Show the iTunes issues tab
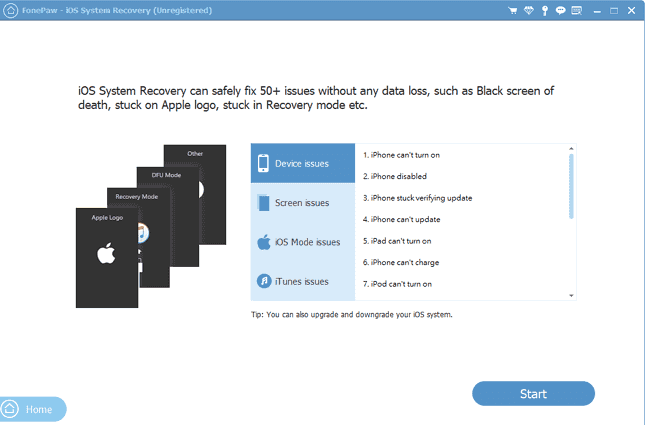Image resolution: width=645 pixels, height=425 pixels. point(303,282)
